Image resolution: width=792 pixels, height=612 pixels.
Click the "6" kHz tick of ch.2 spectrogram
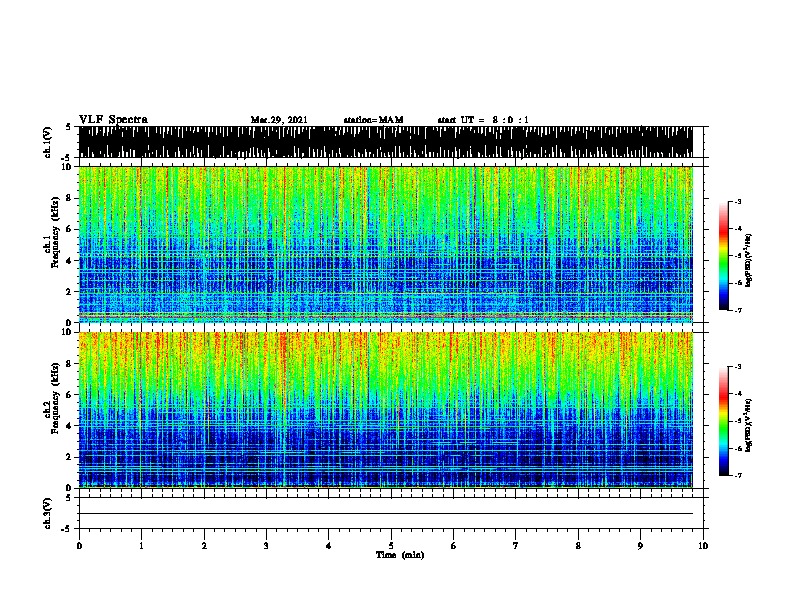point(69,394)
